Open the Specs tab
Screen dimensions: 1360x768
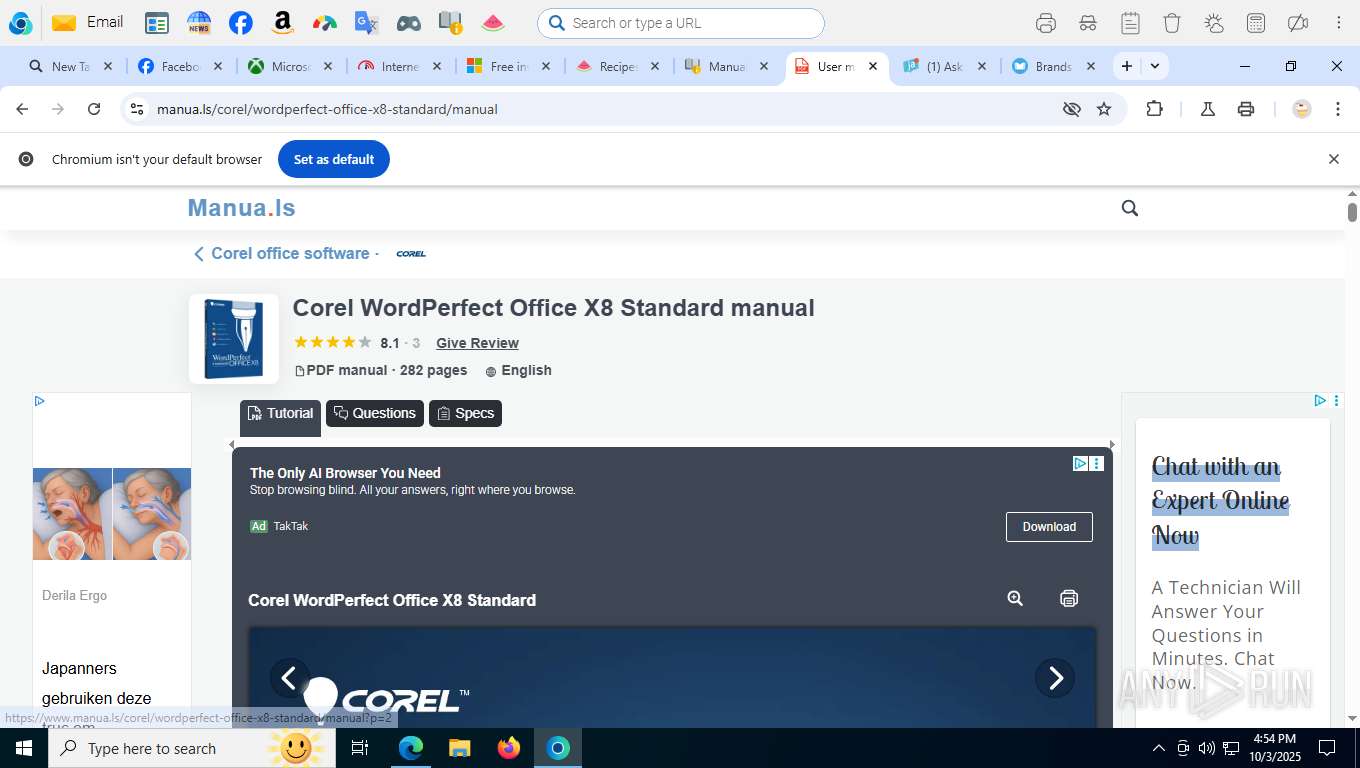coord(465,413)
